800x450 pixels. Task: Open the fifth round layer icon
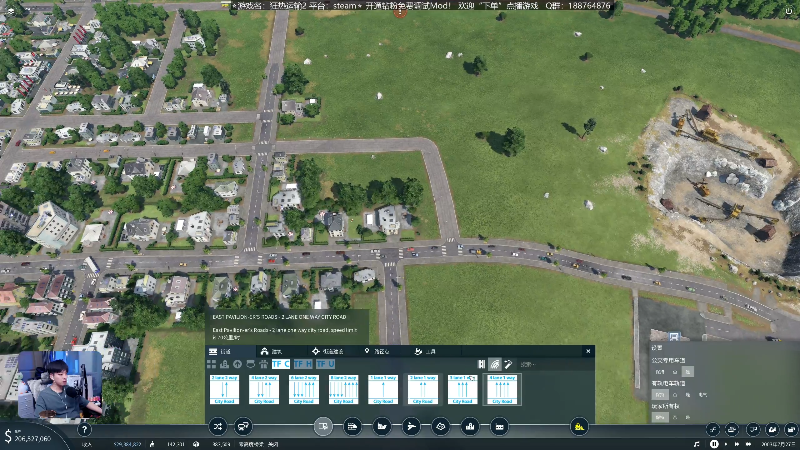(x=791, y=429)
